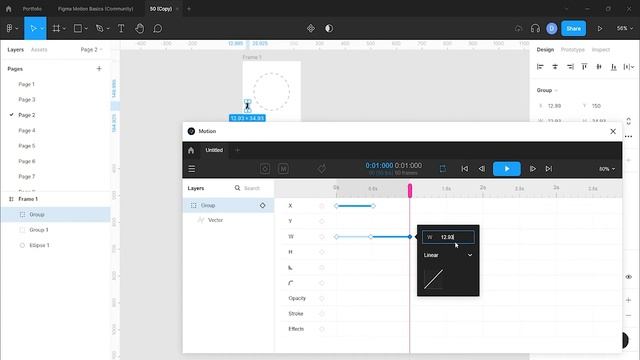Toggle keyframe for X property
Image resolution: width=640 pixels, height=360 pixels.
322,206
